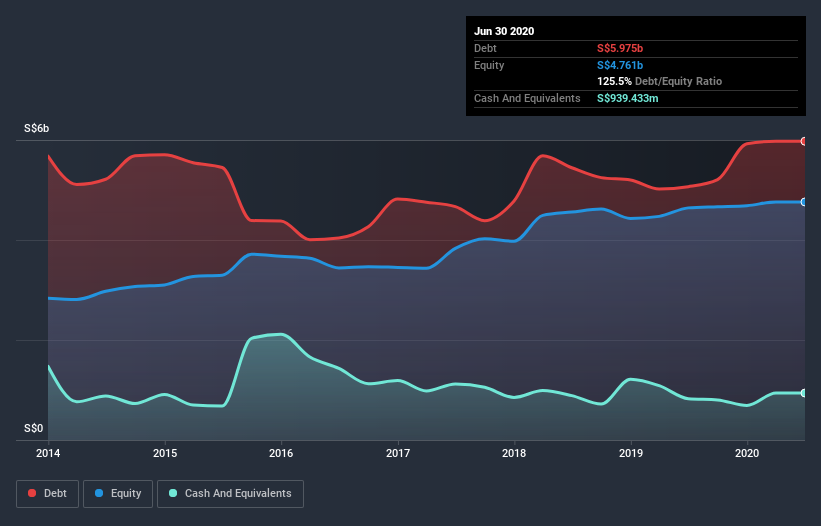Click the 2016 x-axis label
The image size is (821, 526).
(281, 453)
